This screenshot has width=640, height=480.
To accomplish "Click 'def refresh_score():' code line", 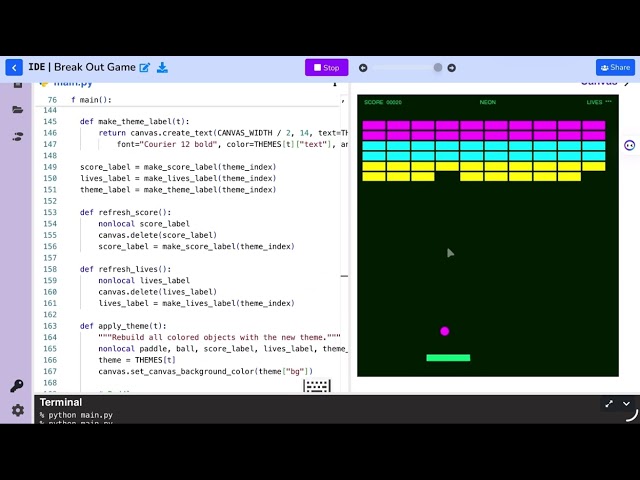I will (126, 212).
